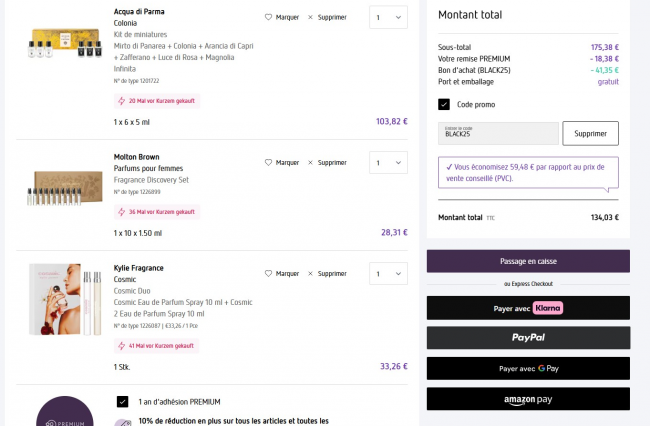Image resolution: width=650 pixels, height=426 pixels.
Task: Remove Molton Brown via X icon
Action: pos(310,162)
